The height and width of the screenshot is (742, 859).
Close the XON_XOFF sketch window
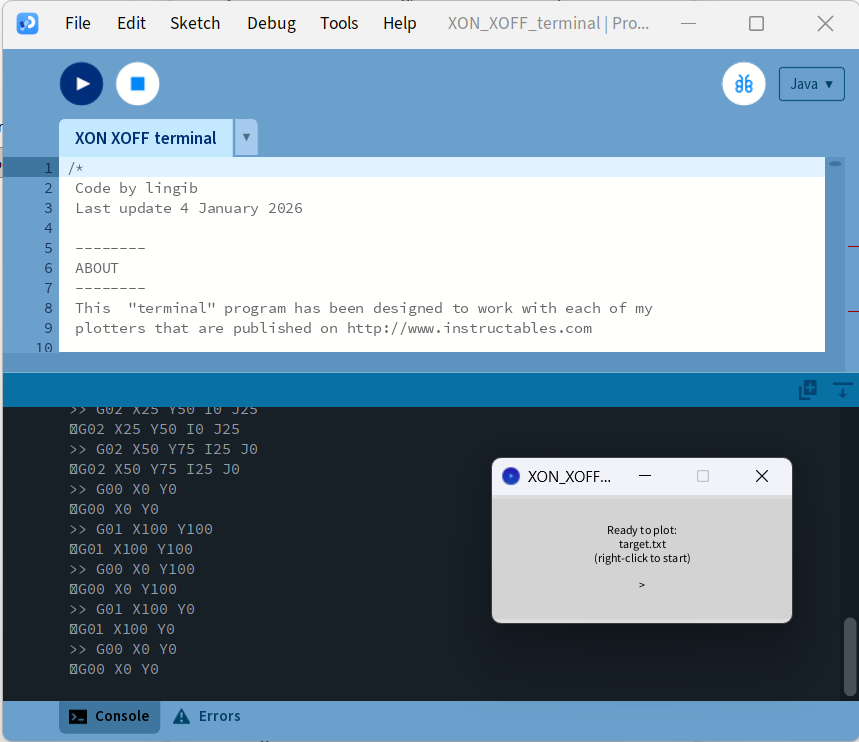tap(761, 476)
